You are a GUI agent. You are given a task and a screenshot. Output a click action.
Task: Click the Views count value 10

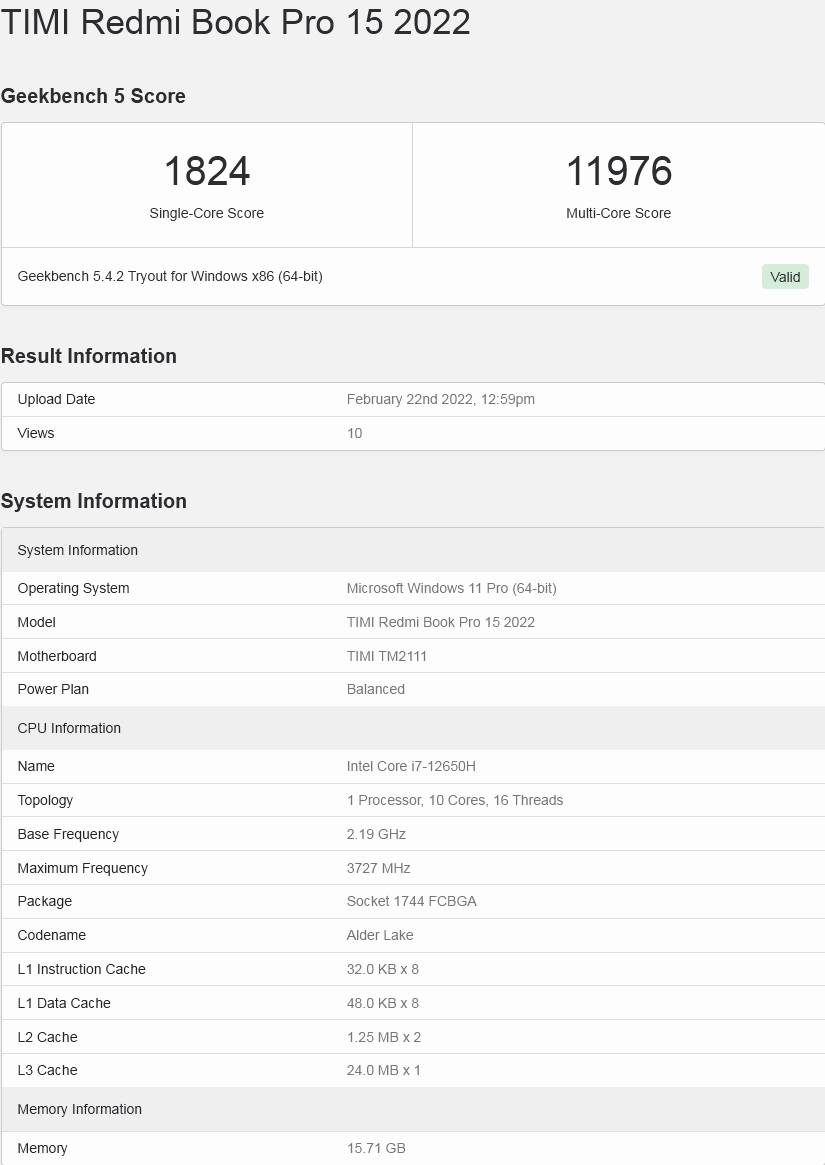pyautogui.click(x=354, y=433)
